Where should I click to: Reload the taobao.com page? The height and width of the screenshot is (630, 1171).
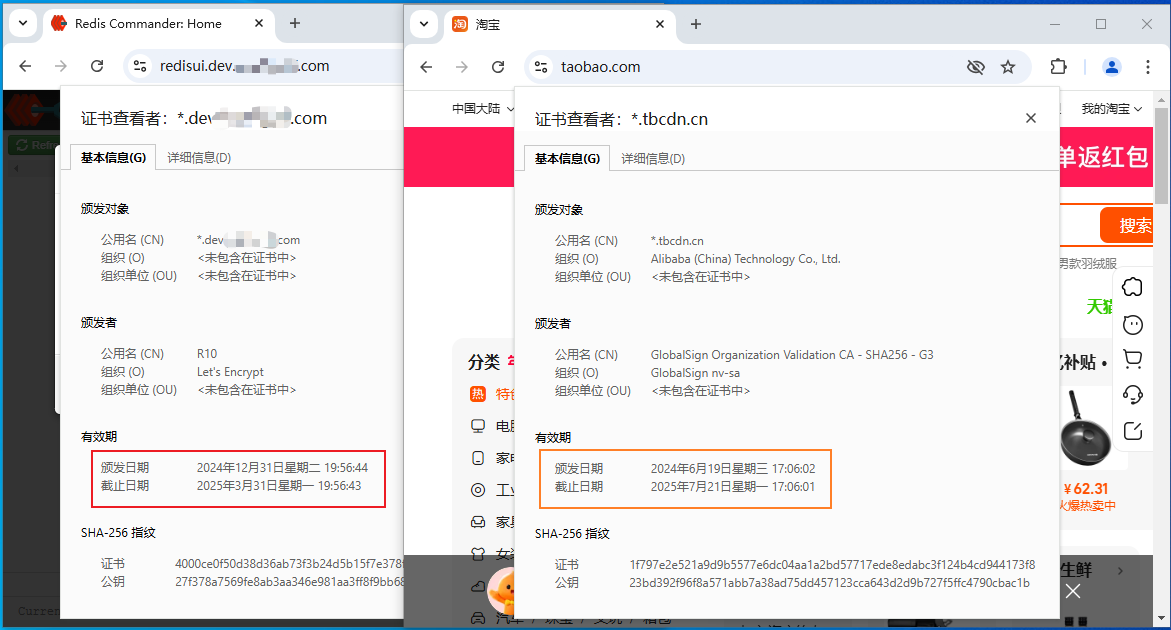click(498, 67)
